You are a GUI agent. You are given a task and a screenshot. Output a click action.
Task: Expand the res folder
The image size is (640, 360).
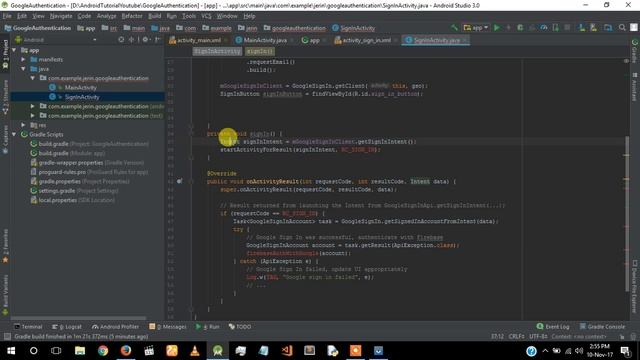pyautogui.click(x=23, y=125)
